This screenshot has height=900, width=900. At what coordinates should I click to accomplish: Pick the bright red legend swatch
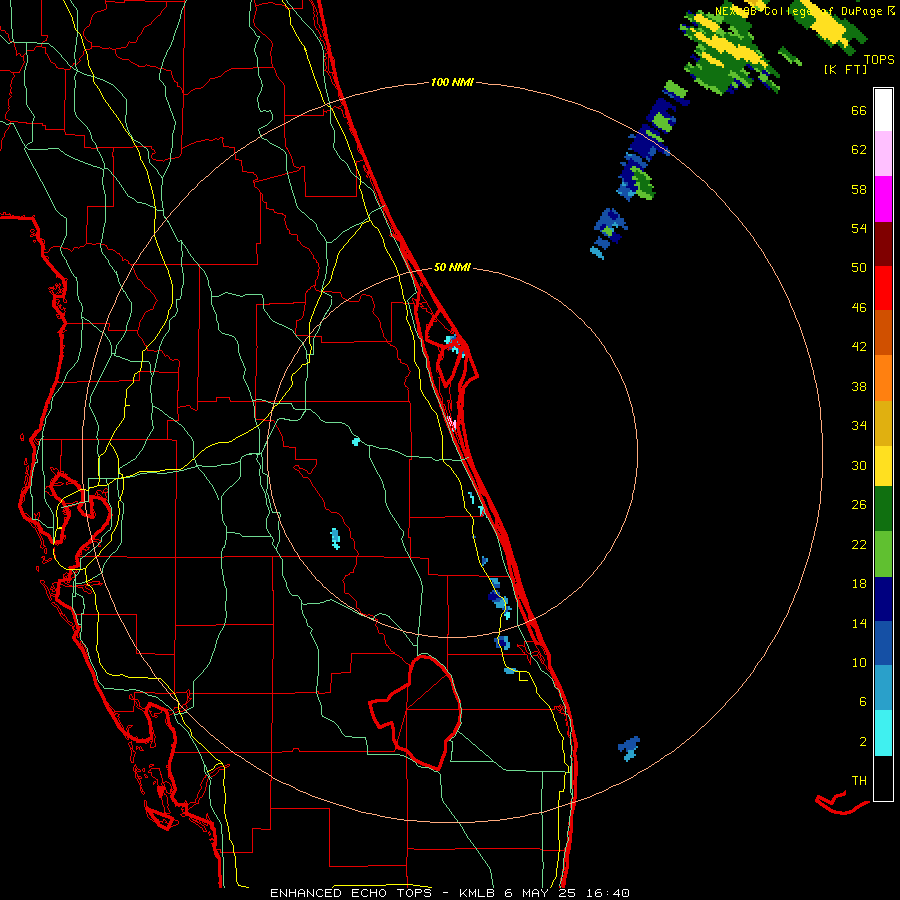click(883, 288)
